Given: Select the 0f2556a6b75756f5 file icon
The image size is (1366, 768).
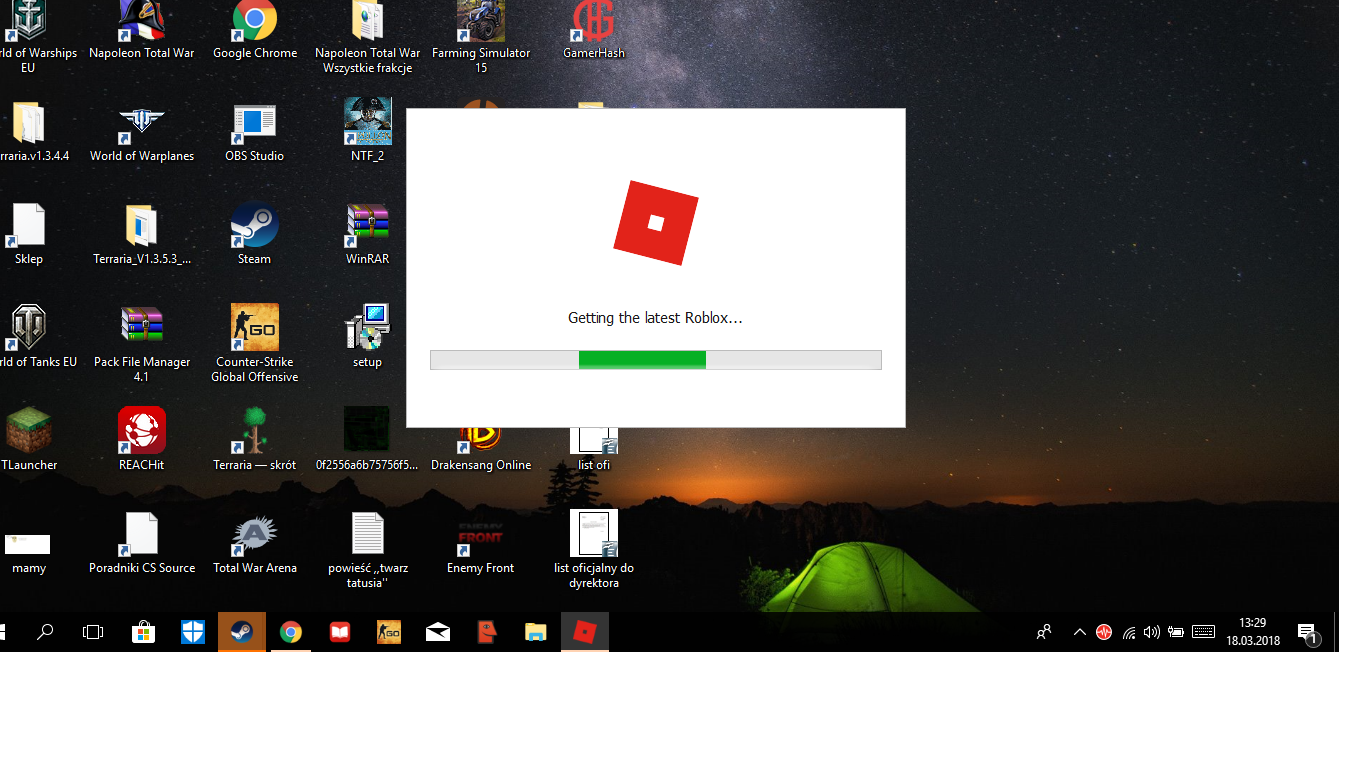Looking at the screenshot, I should (x=367, y=440).
